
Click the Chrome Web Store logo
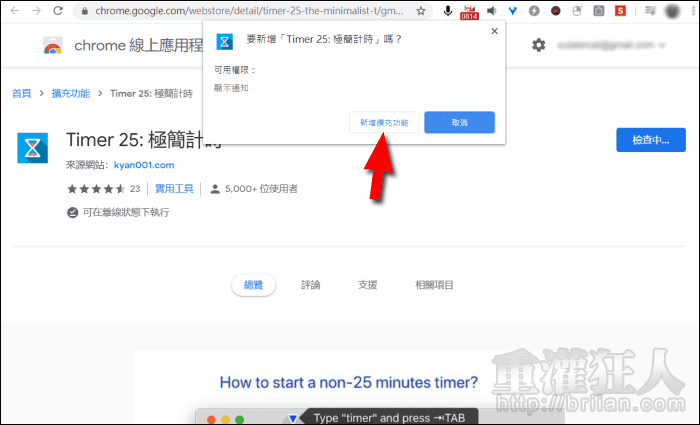pyautogui.click(x=52, y=46)
